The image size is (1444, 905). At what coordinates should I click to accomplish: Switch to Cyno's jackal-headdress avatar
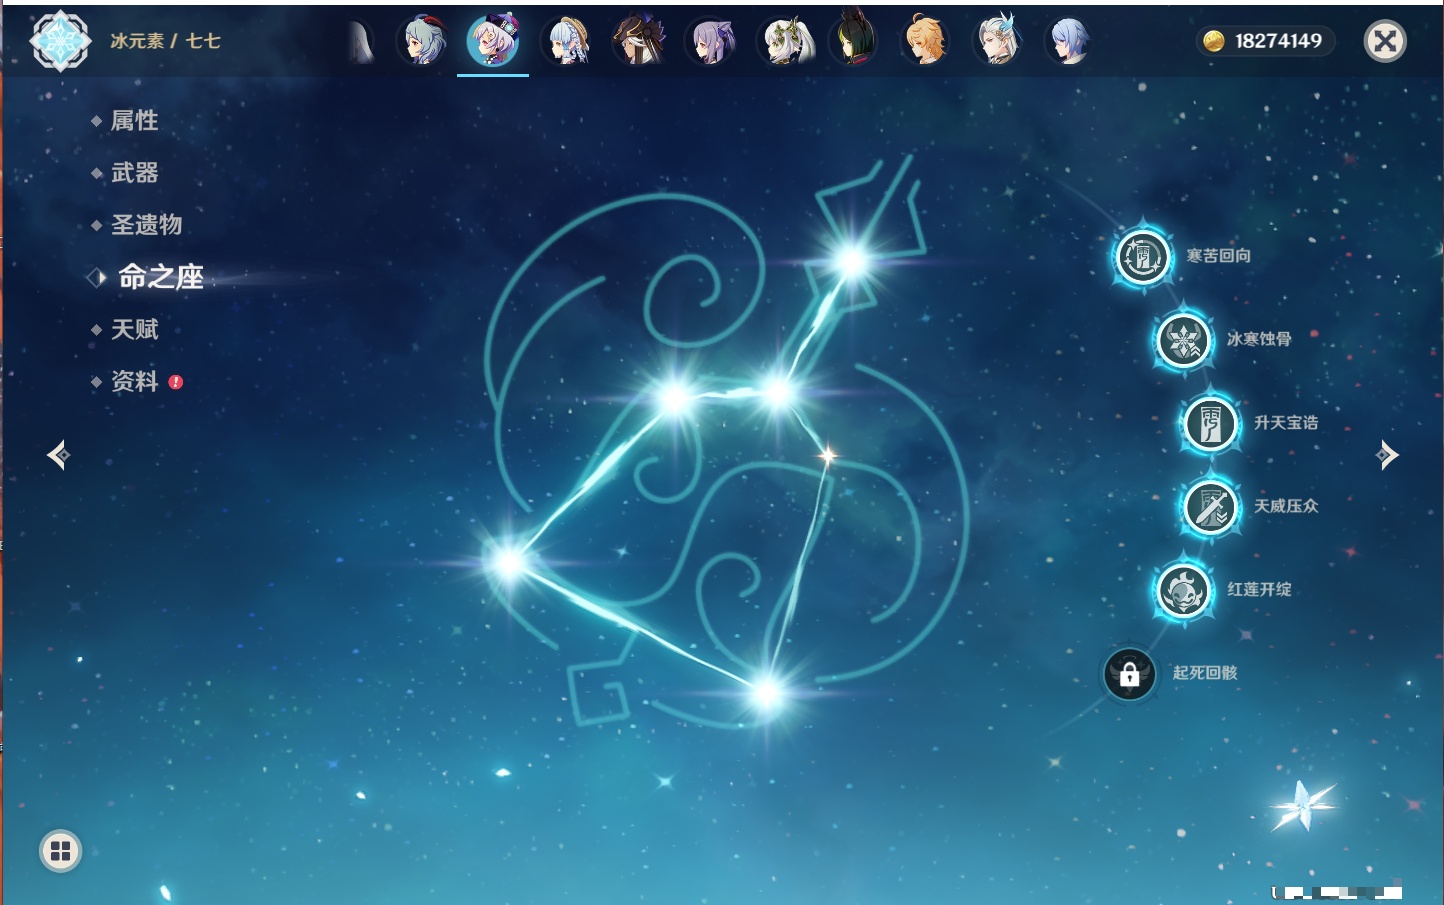637,41
